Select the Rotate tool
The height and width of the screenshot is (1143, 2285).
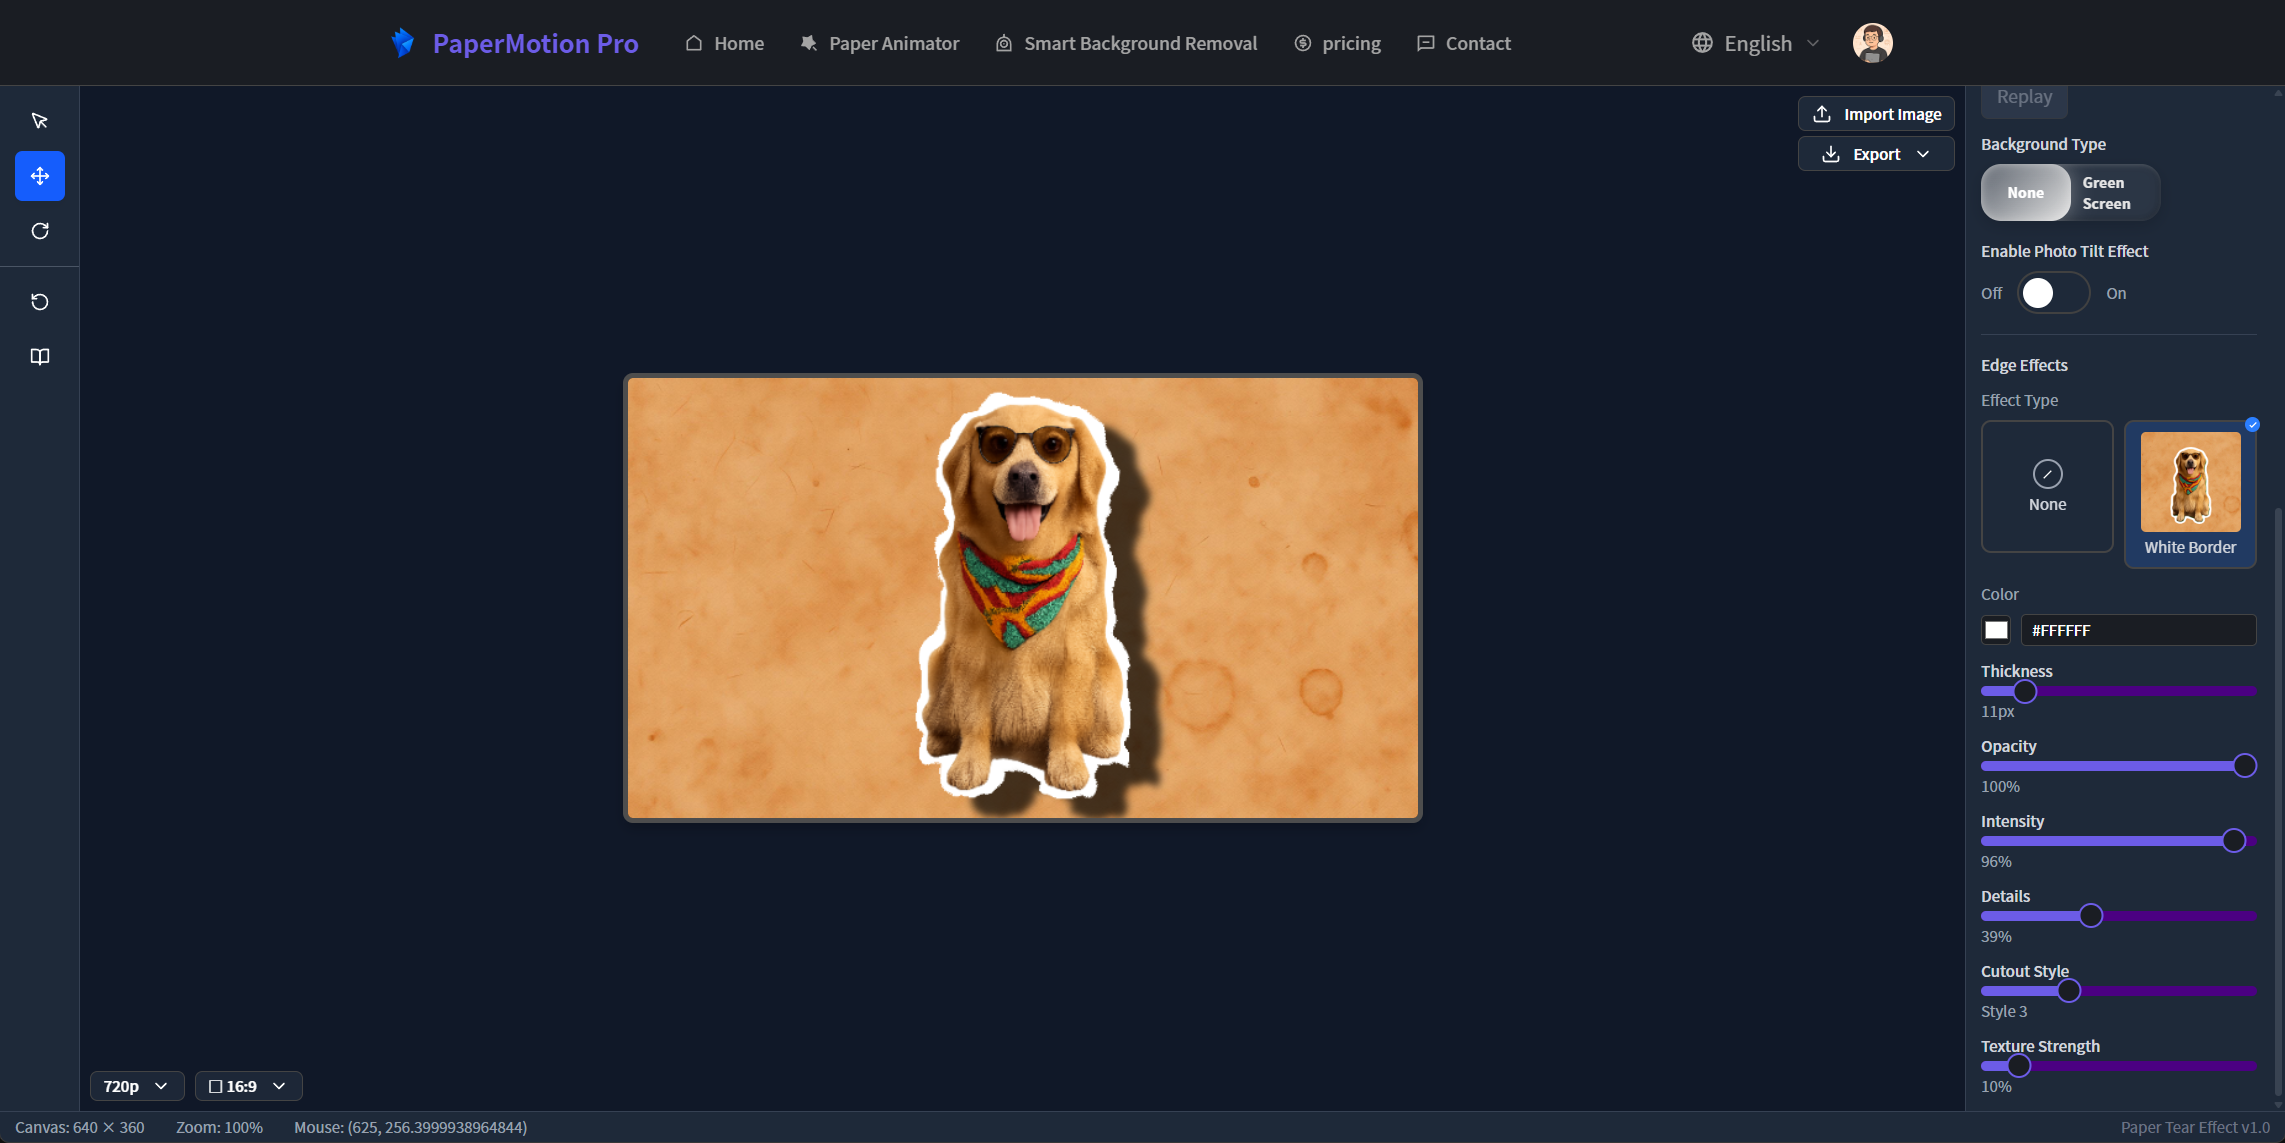39,231
